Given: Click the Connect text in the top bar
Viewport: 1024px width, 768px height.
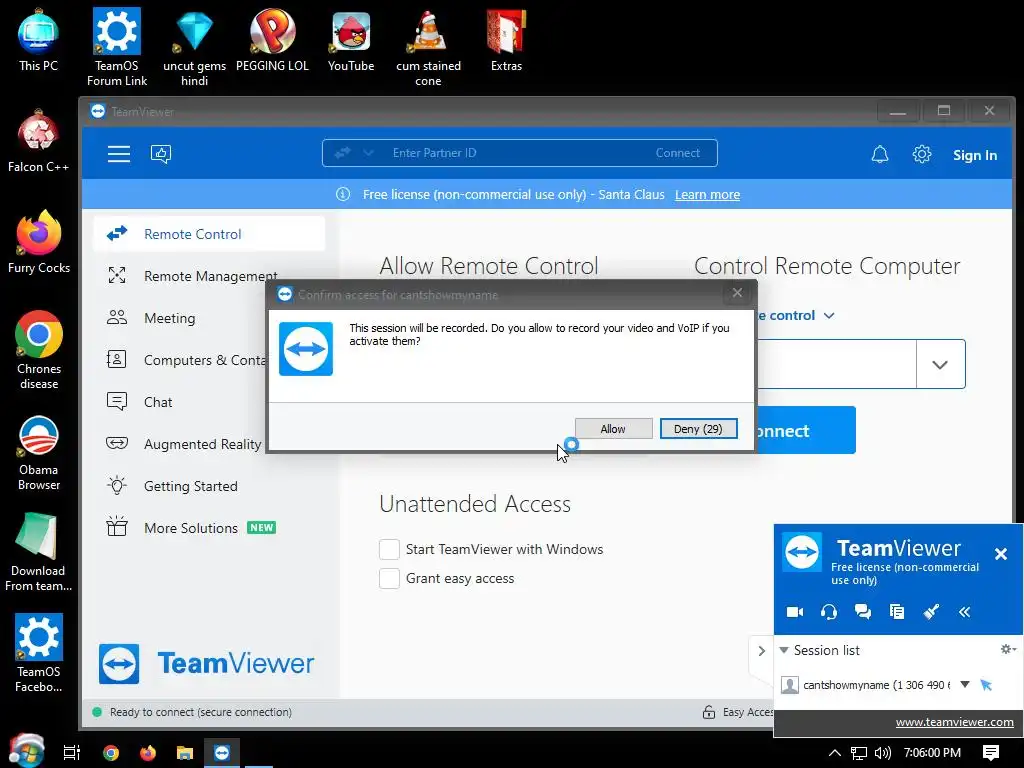Looking at the screenshot, I should 677,153.
